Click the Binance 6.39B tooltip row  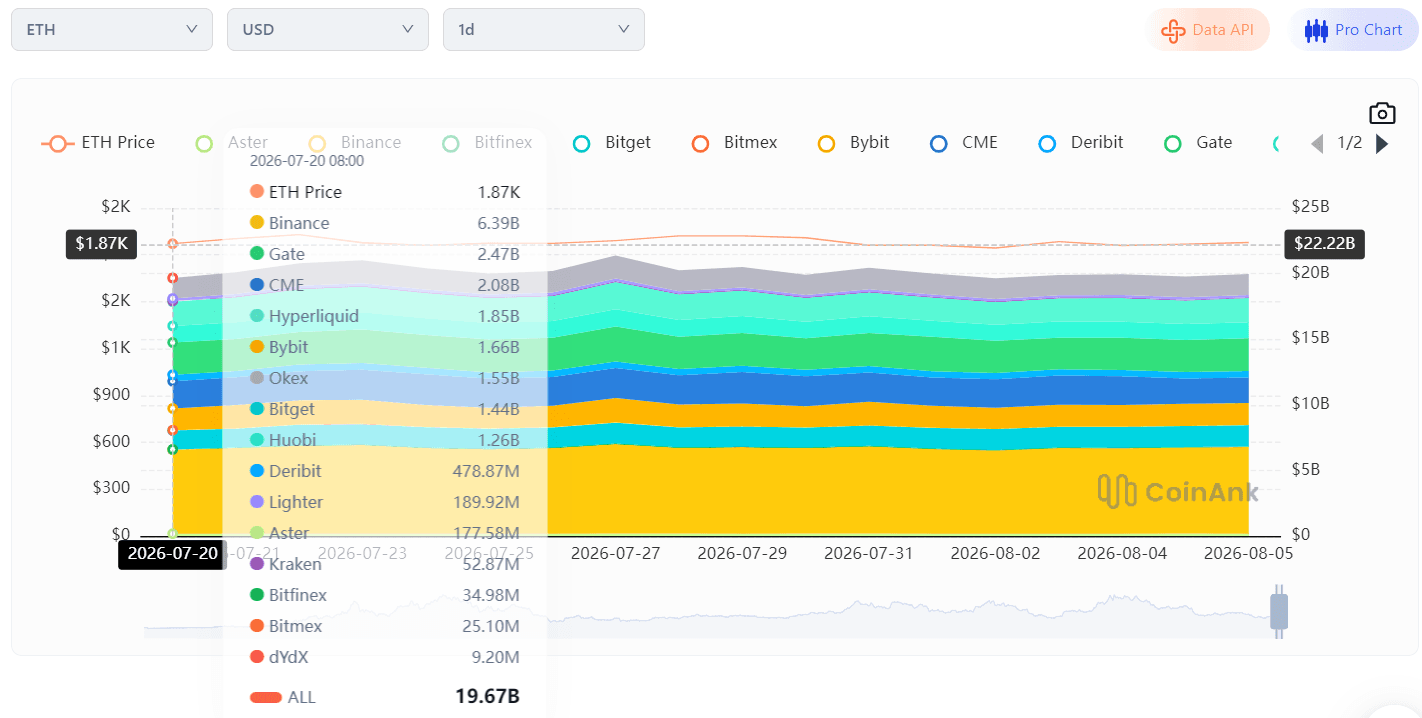[385, 223]
